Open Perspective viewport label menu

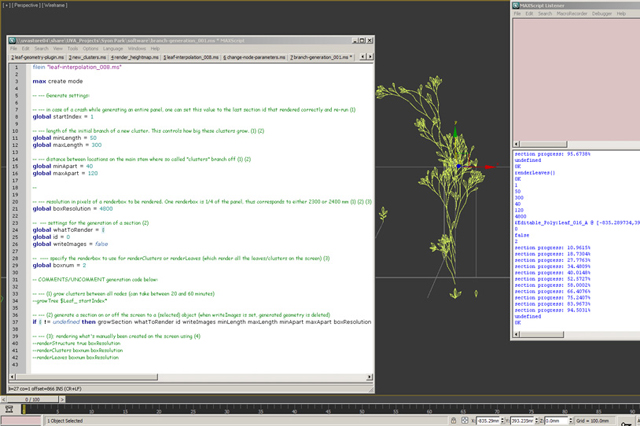click(26, 5)
